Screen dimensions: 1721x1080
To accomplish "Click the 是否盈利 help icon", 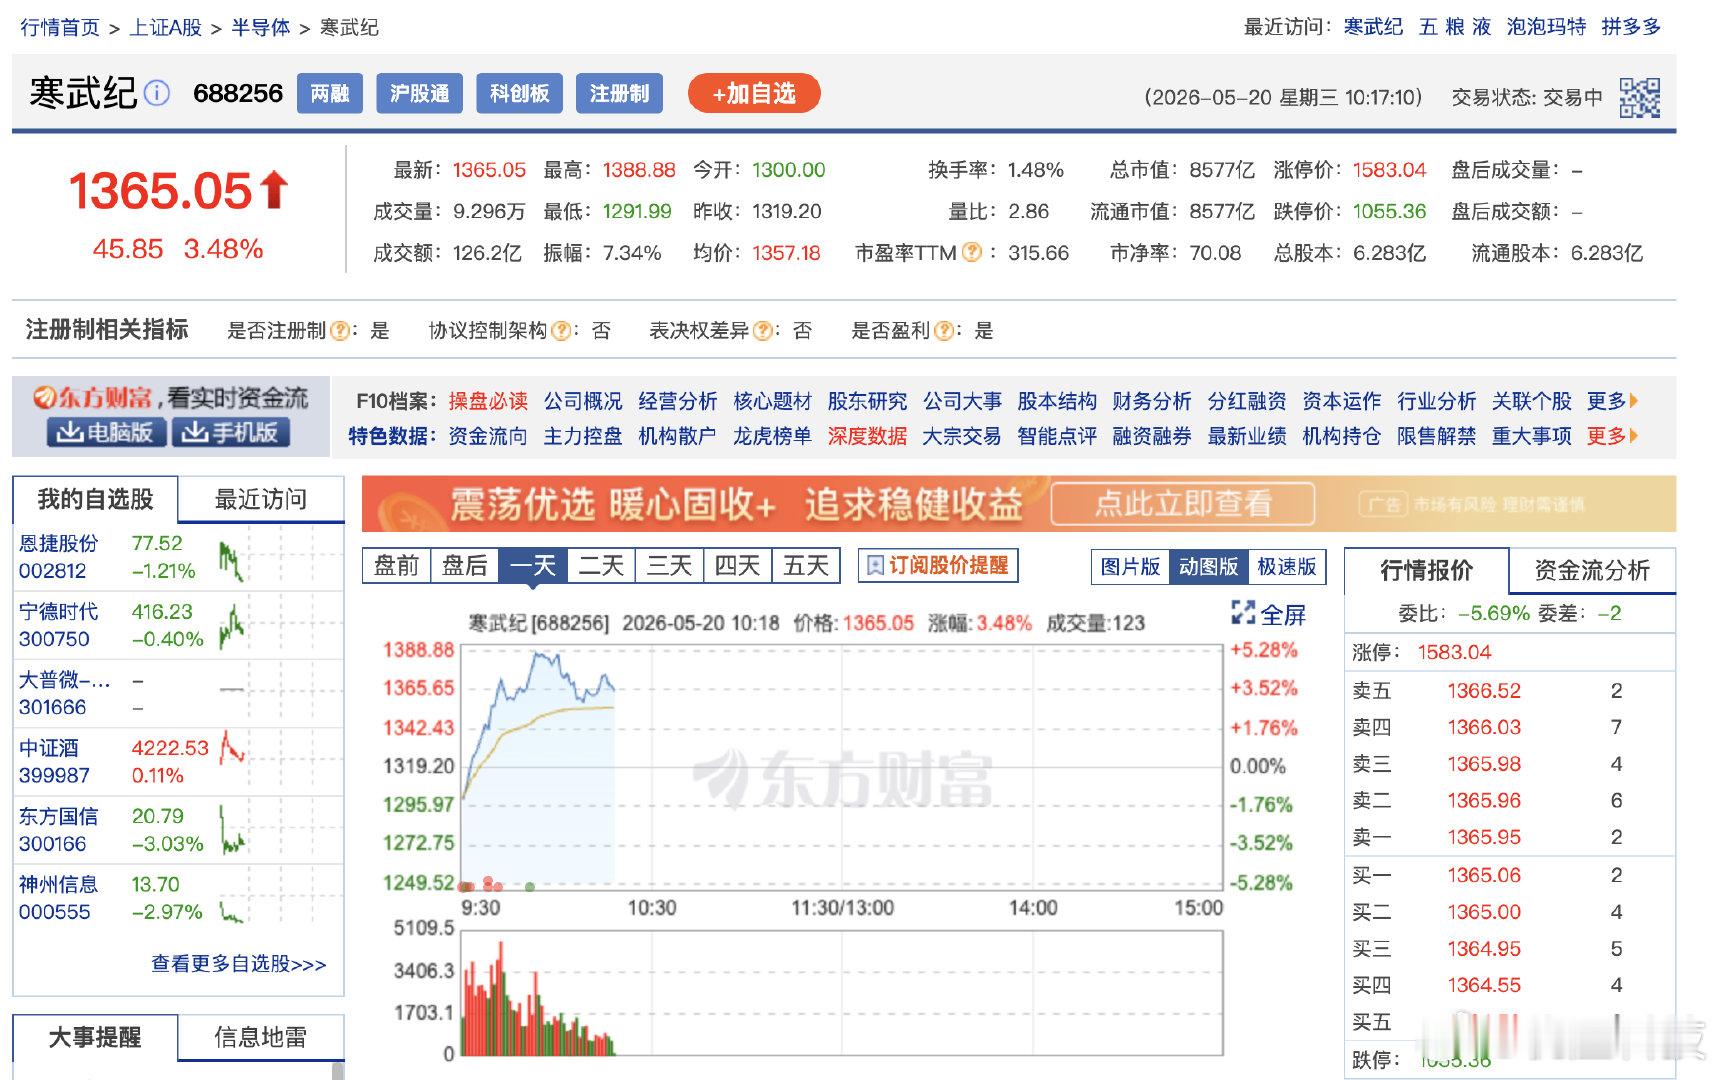I will click(944, 331).
